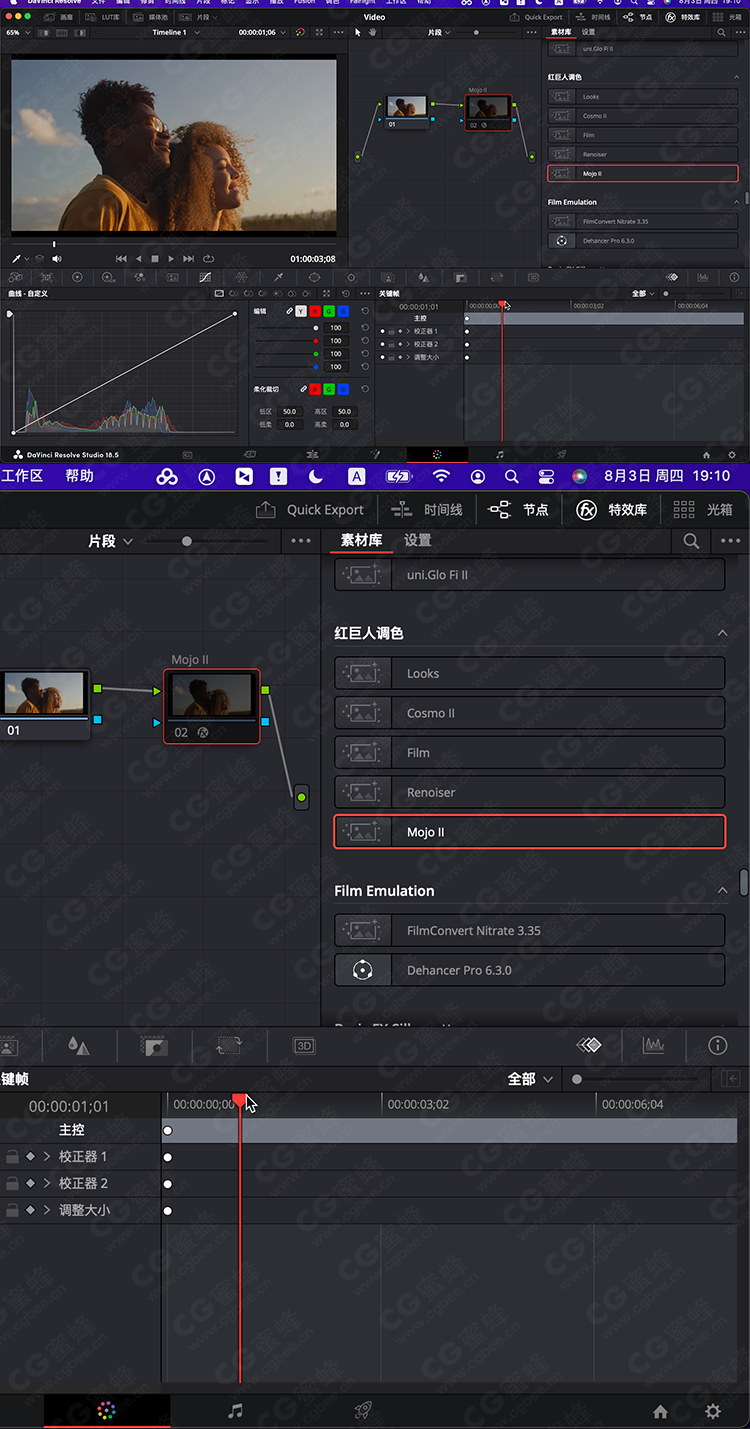
Task: Open the Key palette icon in enlarged view
Action: [154, 1046]
